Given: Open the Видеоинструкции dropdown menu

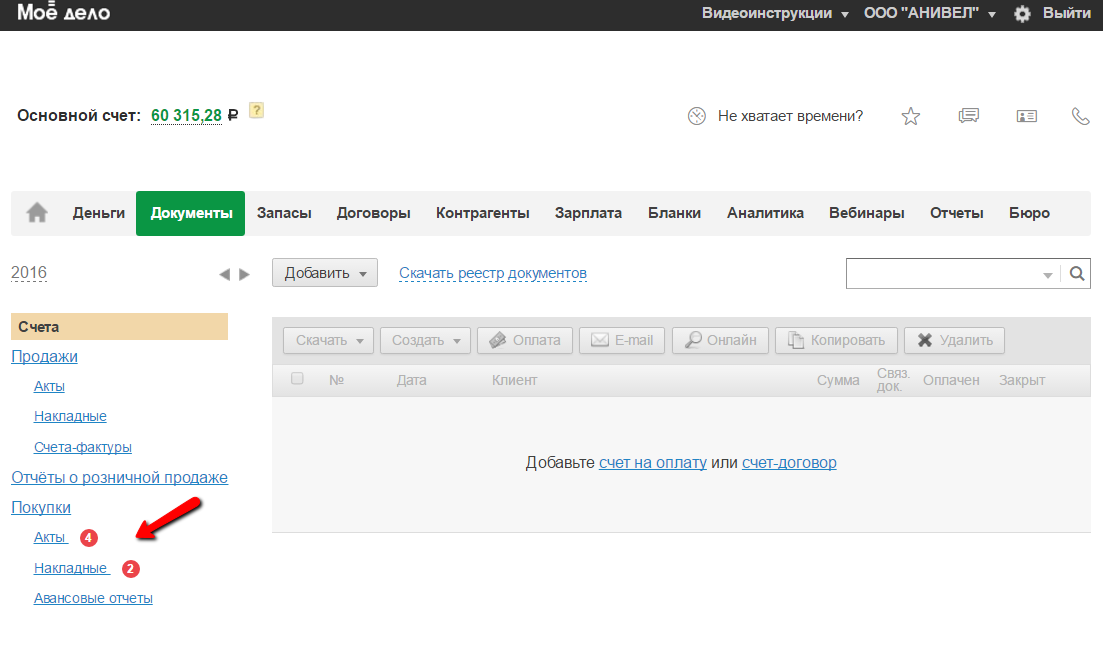Looking at the screenshot, I should [x=775, y=14].
